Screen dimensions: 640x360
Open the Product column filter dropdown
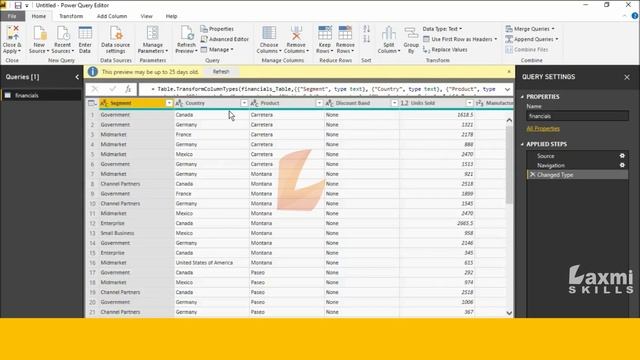(319, 103)
